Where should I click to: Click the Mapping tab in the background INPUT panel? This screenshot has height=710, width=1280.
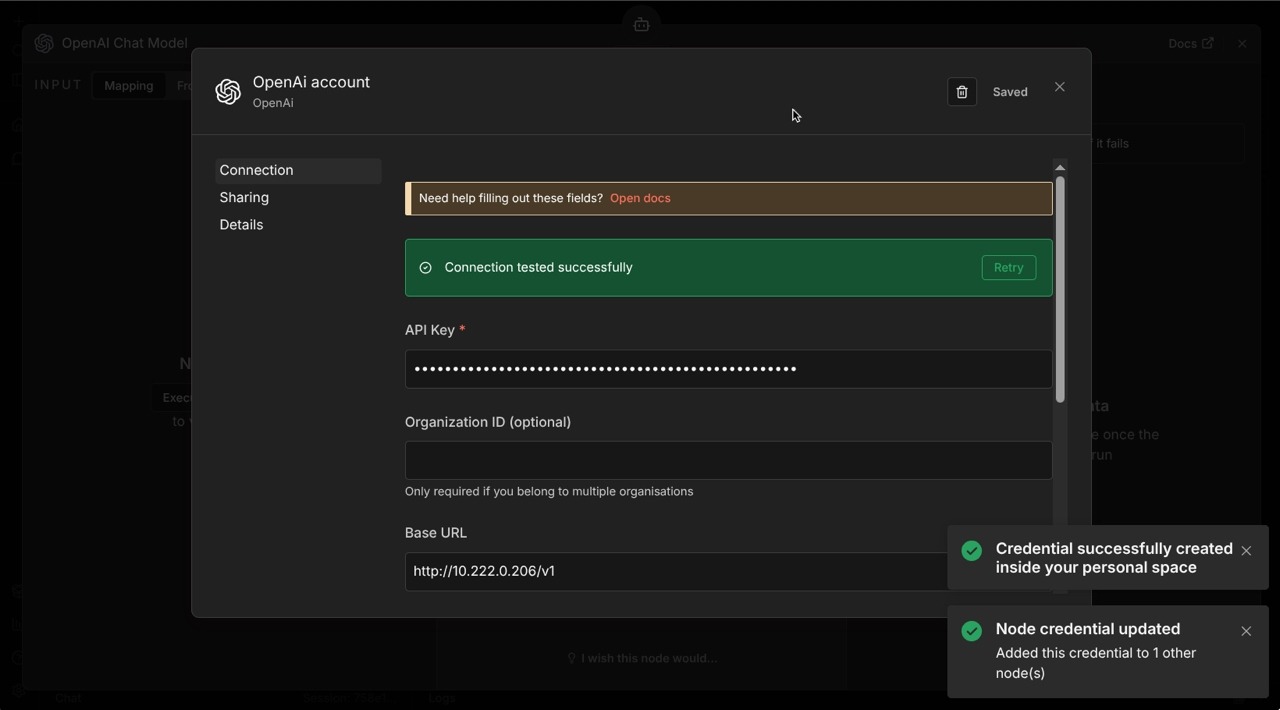pyautogui.click(x=129, y=85)
